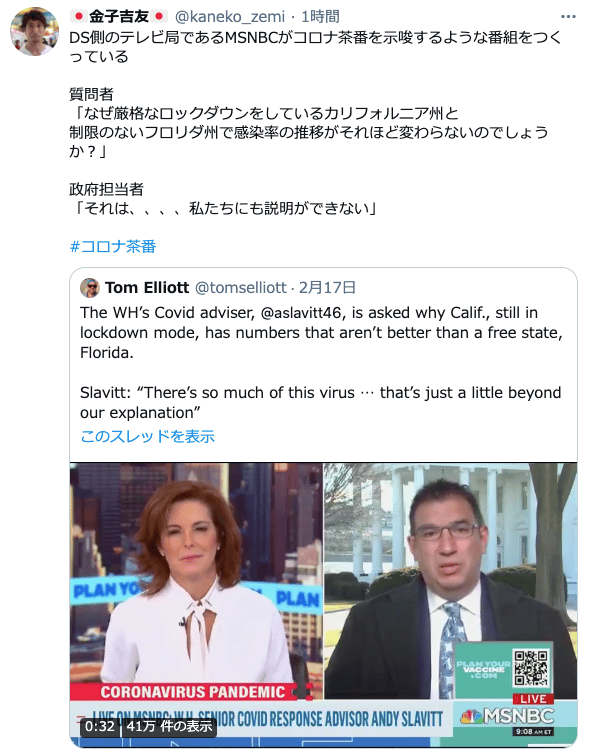This screenshot has height=753, width=589.
Task: Click the 1時間 tweet timestamp
Action: (320, 17)
